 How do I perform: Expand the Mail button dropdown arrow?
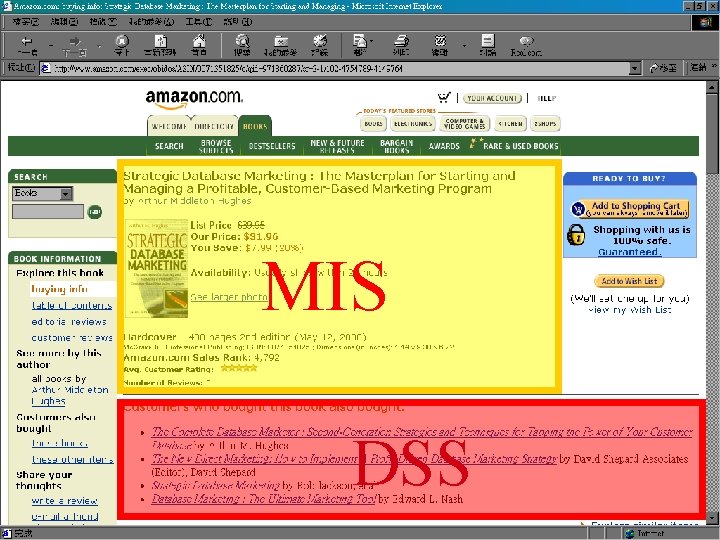coord(371,41)
